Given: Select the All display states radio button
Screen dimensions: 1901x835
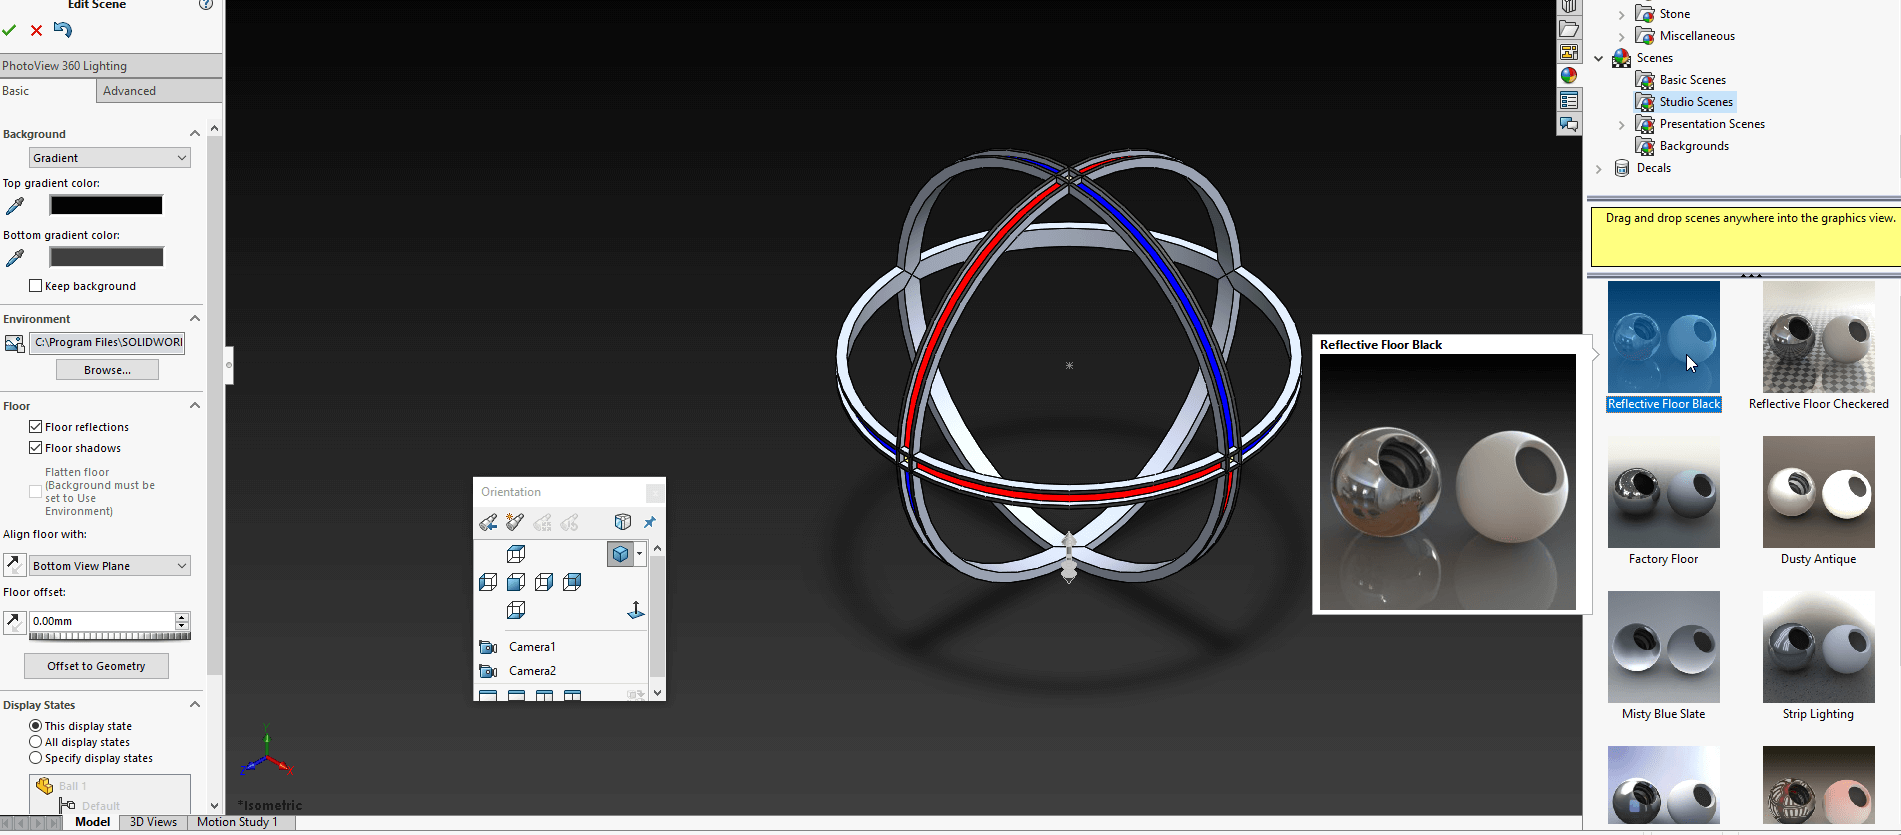Looking at the screenshot, I should coord(36,742).
